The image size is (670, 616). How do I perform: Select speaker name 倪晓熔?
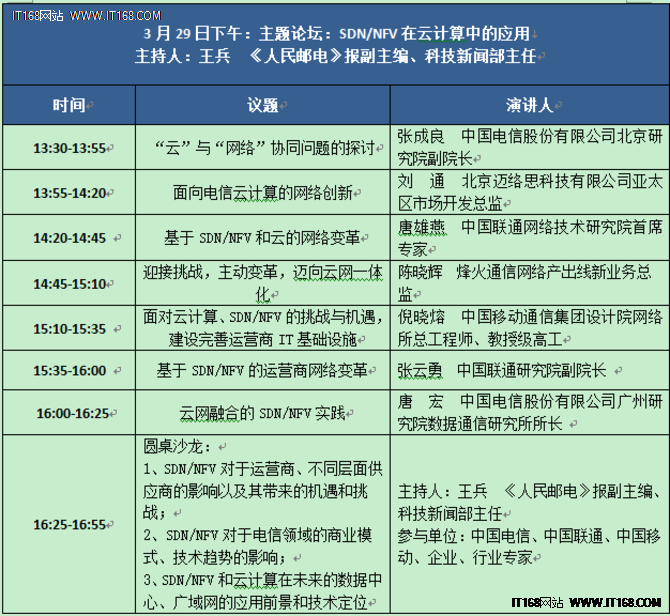pos(422,315)
